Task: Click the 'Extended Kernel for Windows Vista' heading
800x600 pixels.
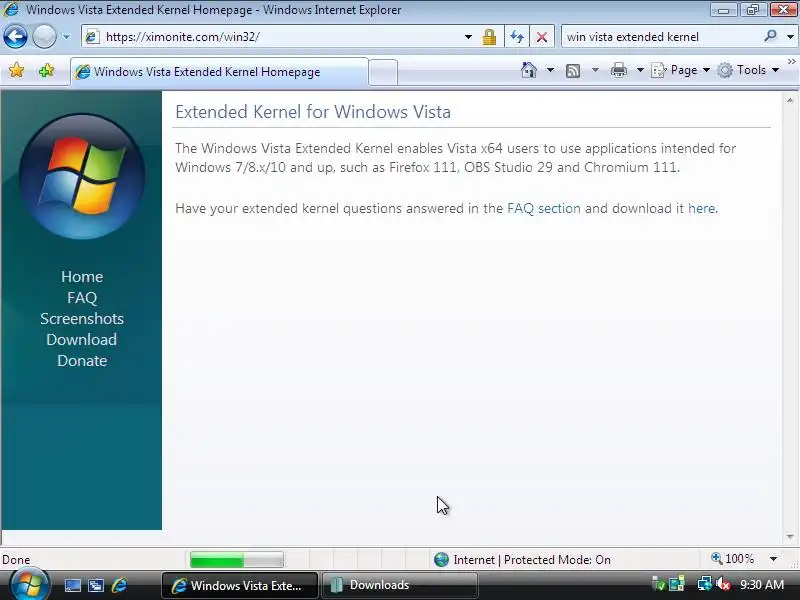Action: click(x=313, y=112)
